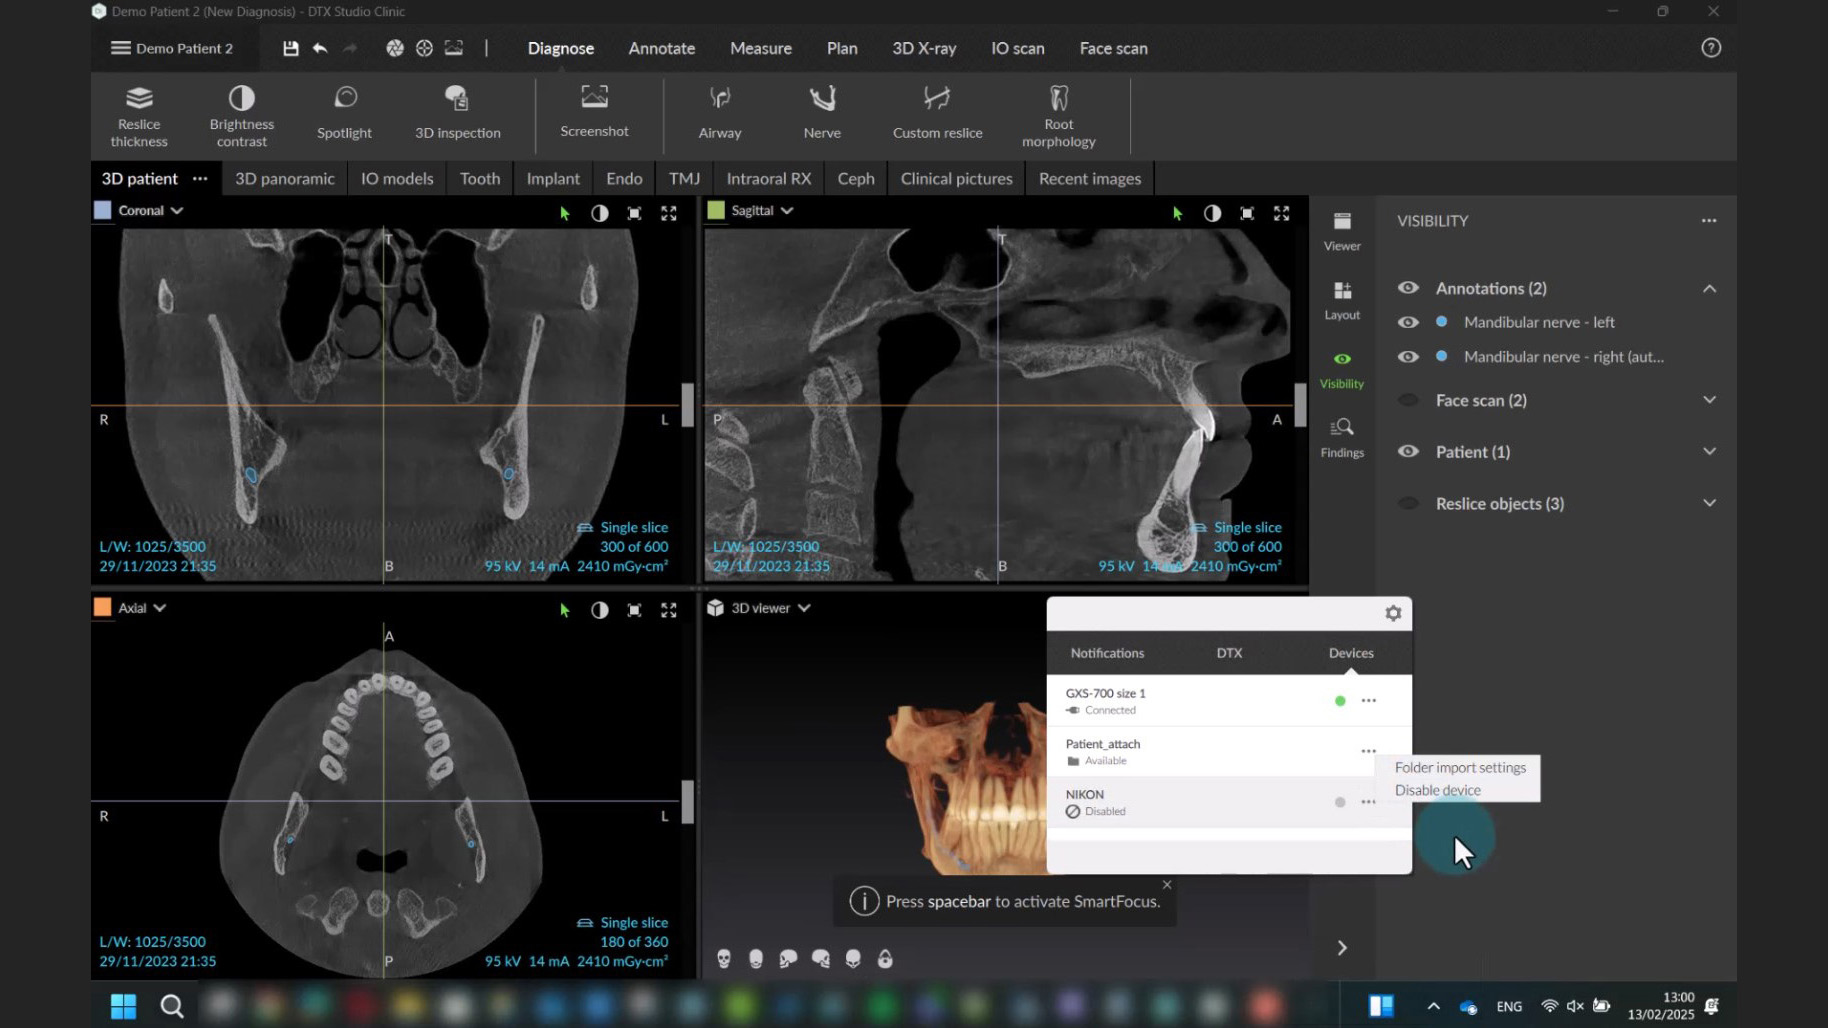
Task: Toggle Annotations group visibility eye
Action: (1408, 288)
